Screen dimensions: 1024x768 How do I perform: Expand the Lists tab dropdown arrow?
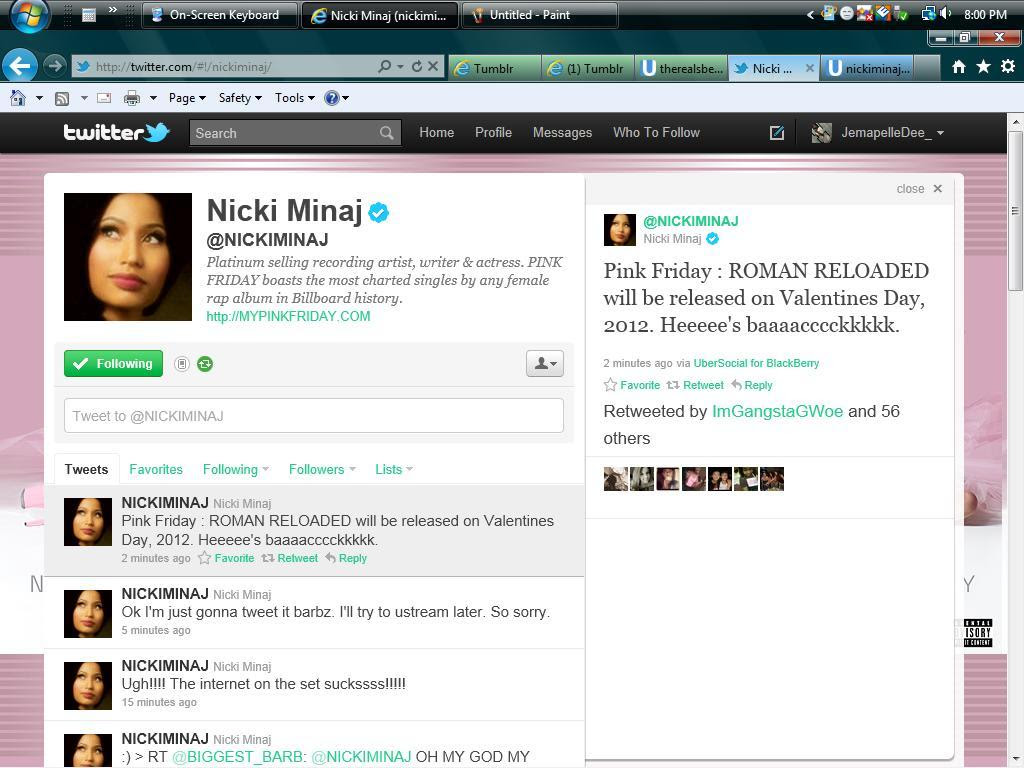[x=409, y=469]
